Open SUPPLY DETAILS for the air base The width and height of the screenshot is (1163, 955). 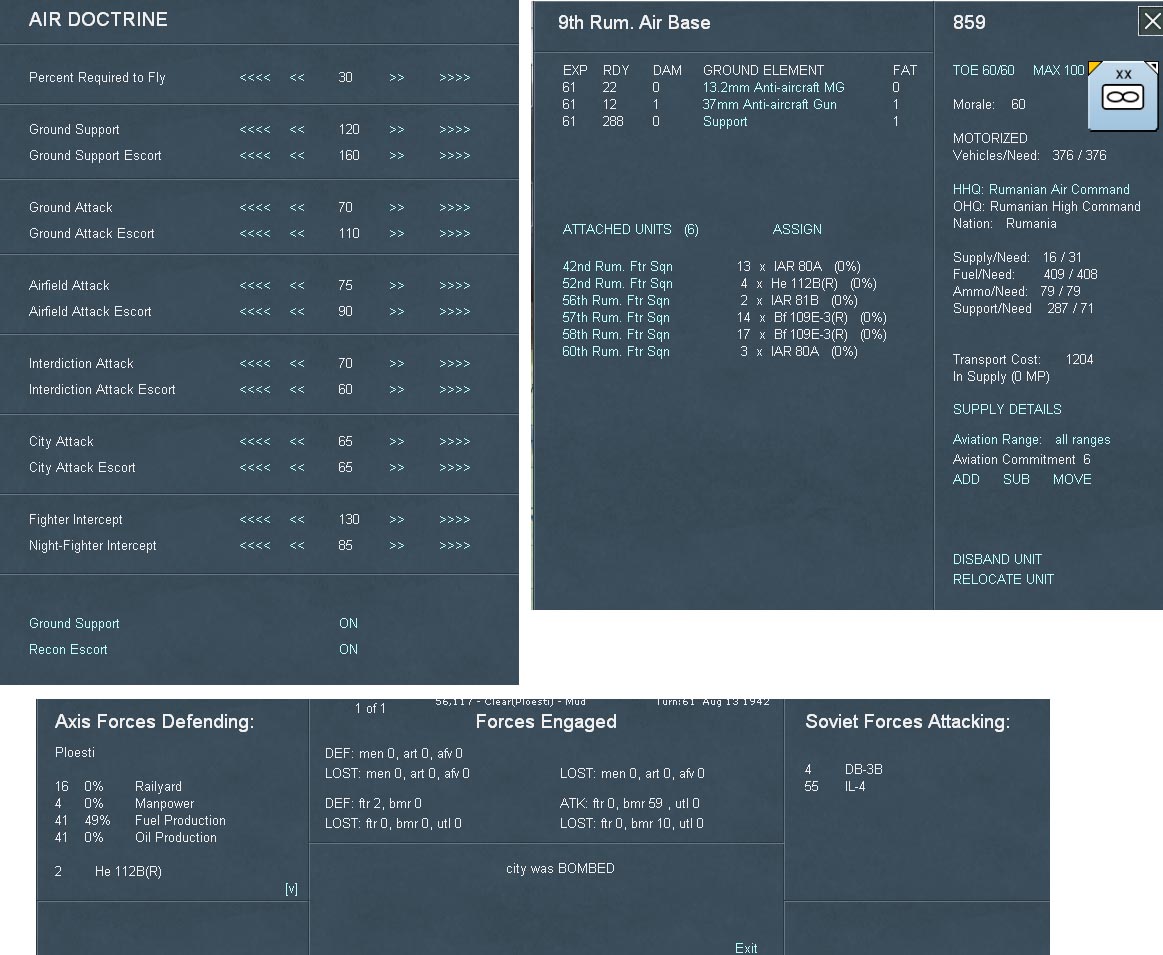point(1007,409)
